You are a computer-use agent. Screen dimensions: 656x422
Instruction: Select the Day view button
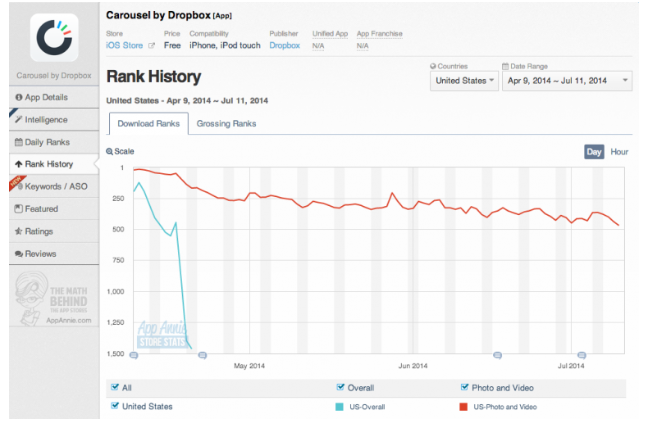pyautogui.click(x=594, y=152)
